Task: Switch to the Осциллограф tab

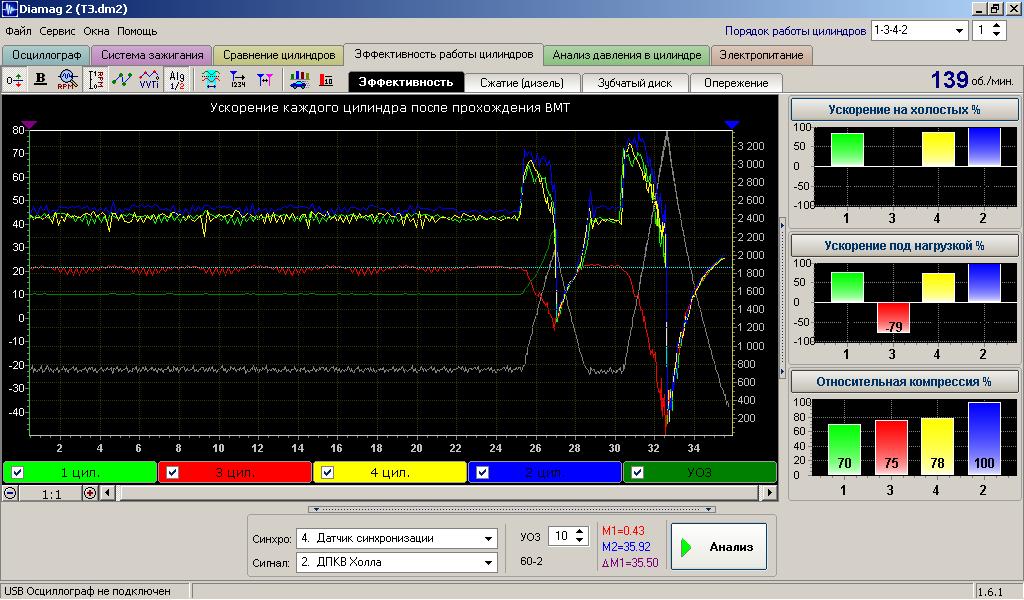Action: pos(46,55)
